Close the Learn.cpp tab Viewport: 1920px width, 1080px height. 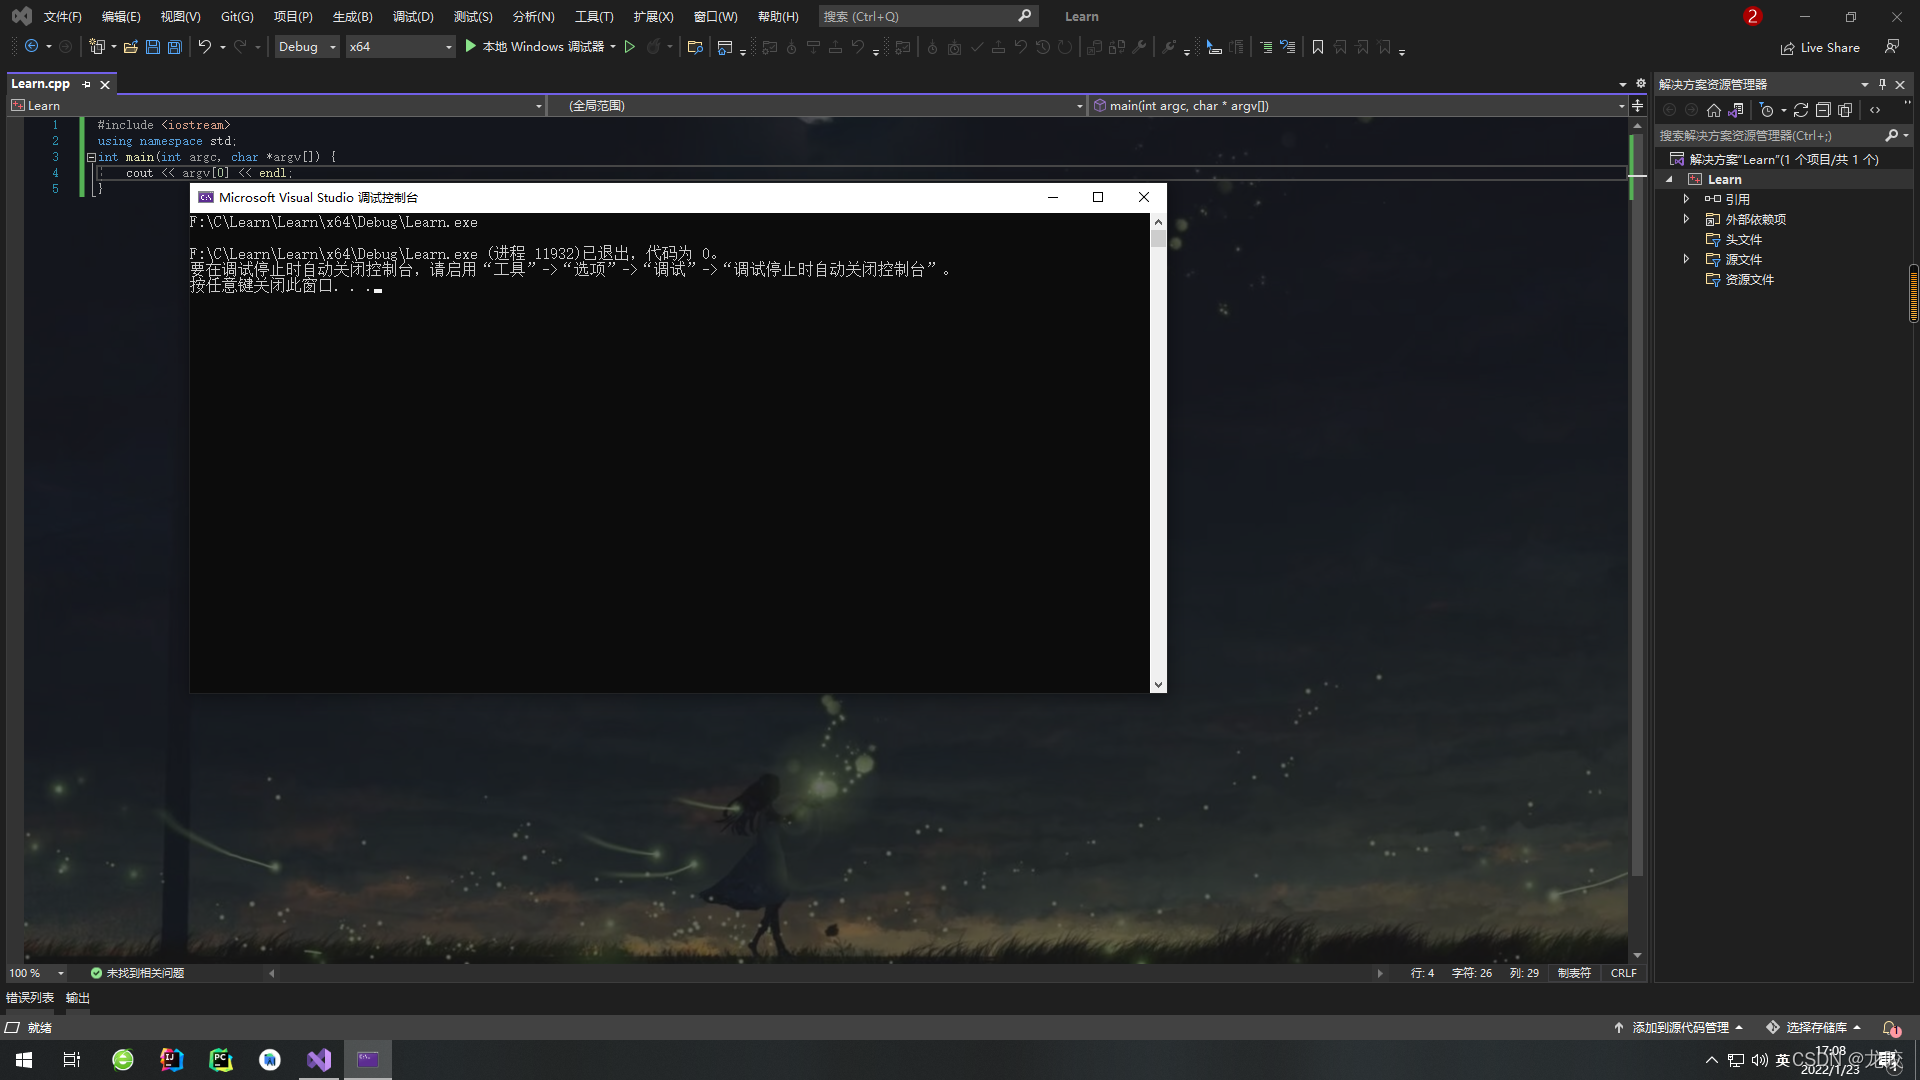click(x=105, y=84)
